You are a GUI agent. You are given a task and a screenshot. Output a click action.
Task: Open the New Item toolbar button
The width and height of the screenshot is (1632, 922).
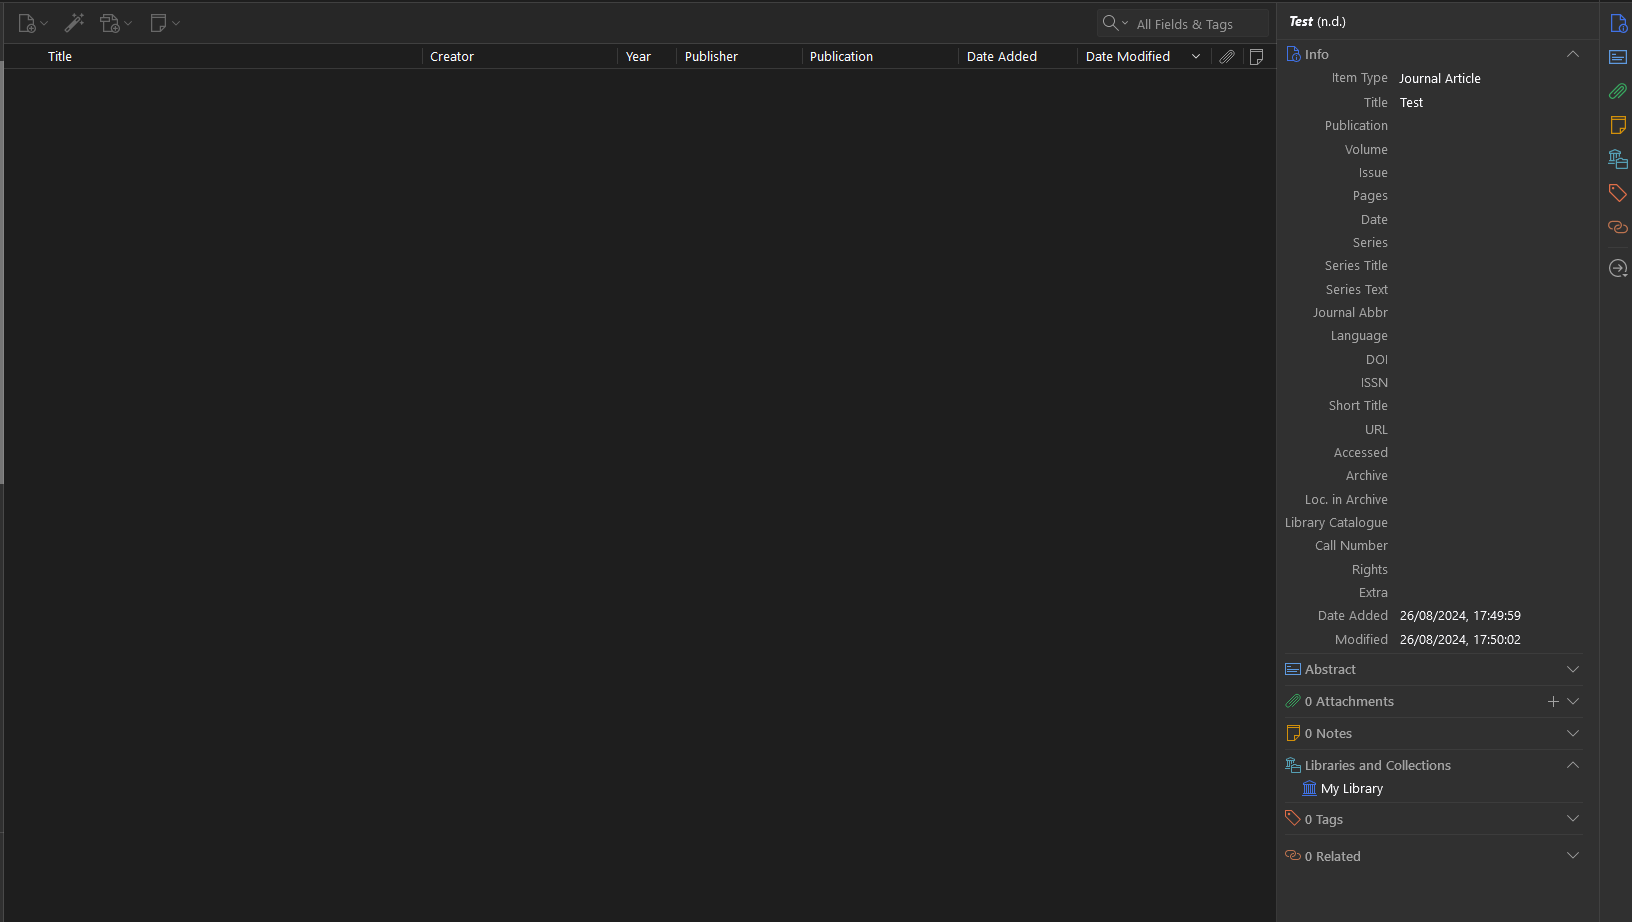click(x=32, y=23)
